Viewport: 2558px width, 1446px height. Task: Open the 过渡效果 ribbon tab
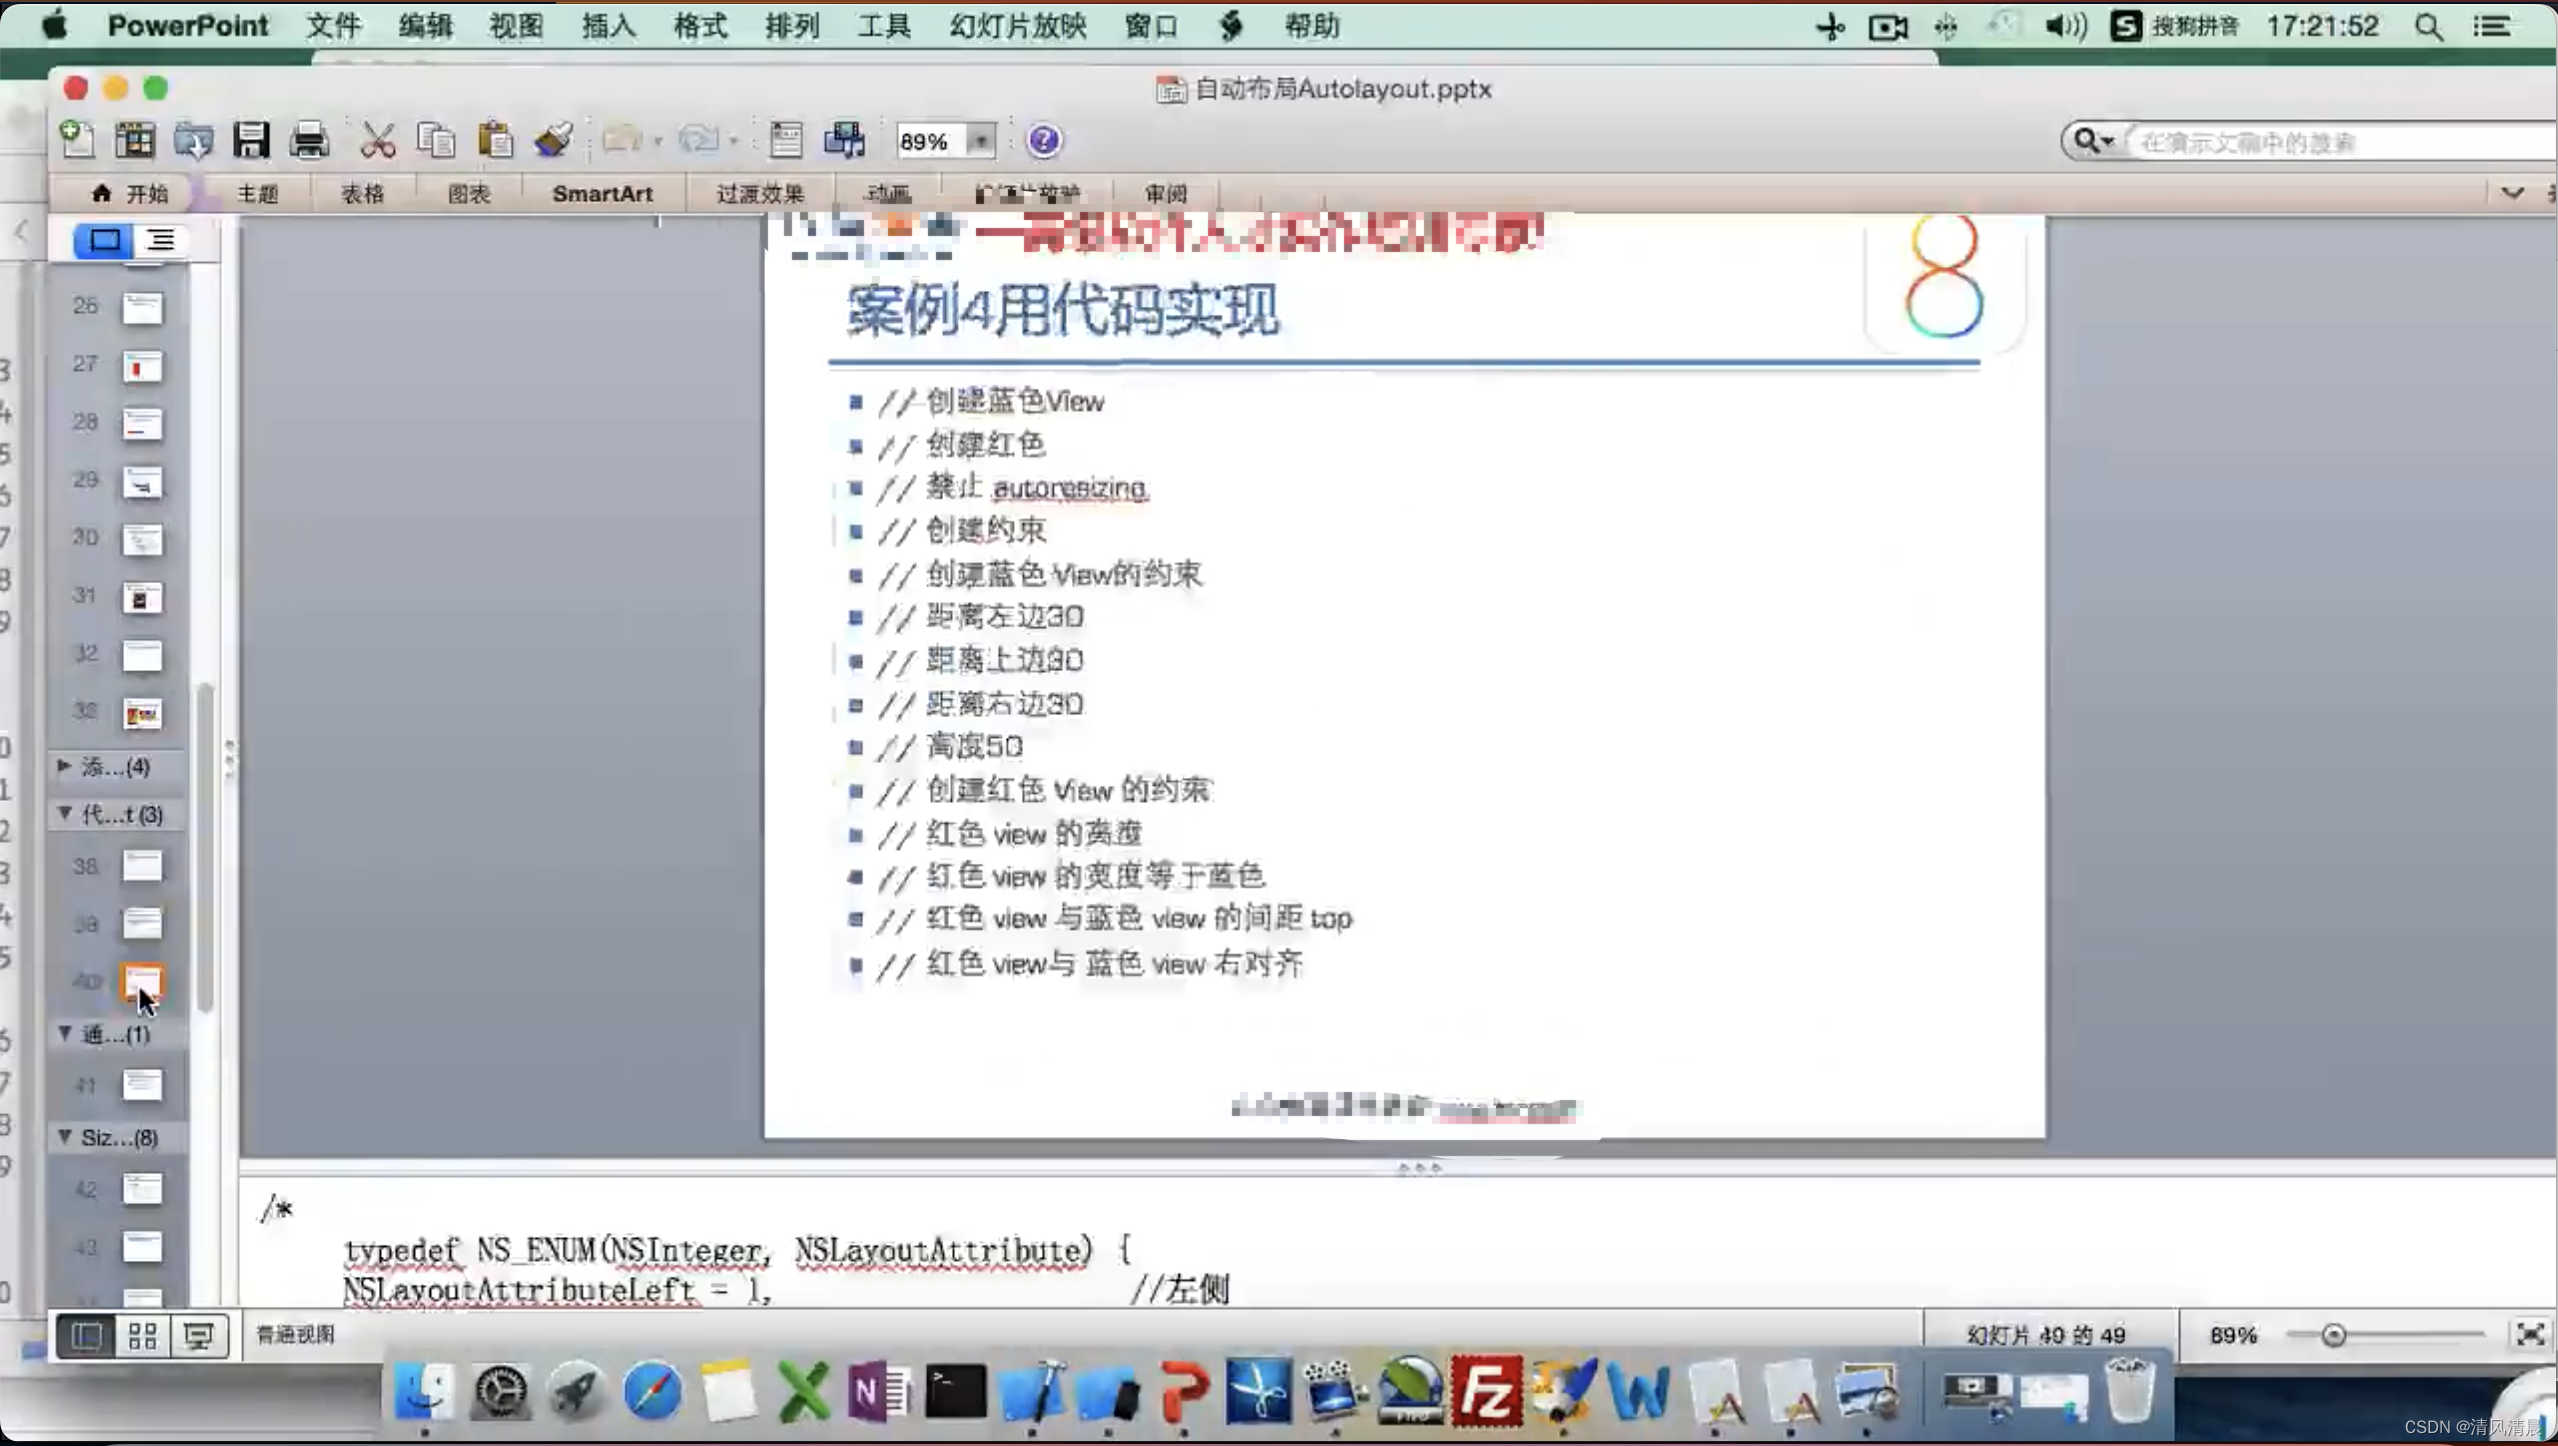point(760,194)
